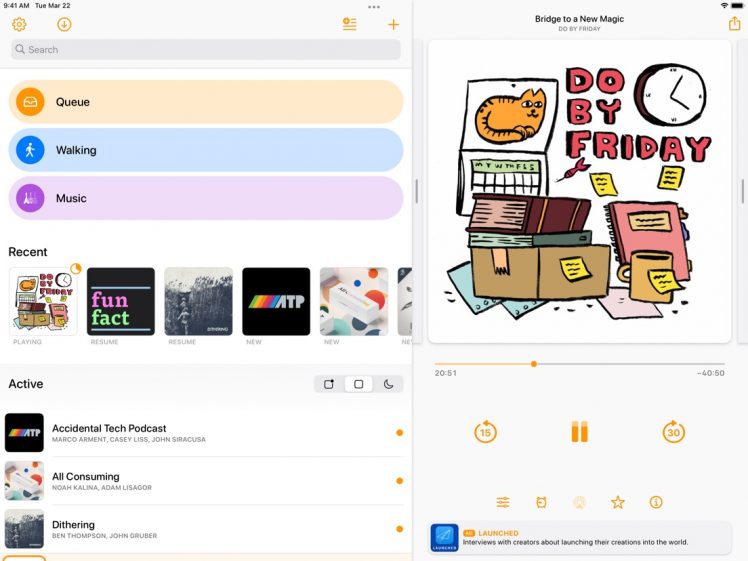
Task: Open the Walking playlist
Action: click(x=206, y=150)
